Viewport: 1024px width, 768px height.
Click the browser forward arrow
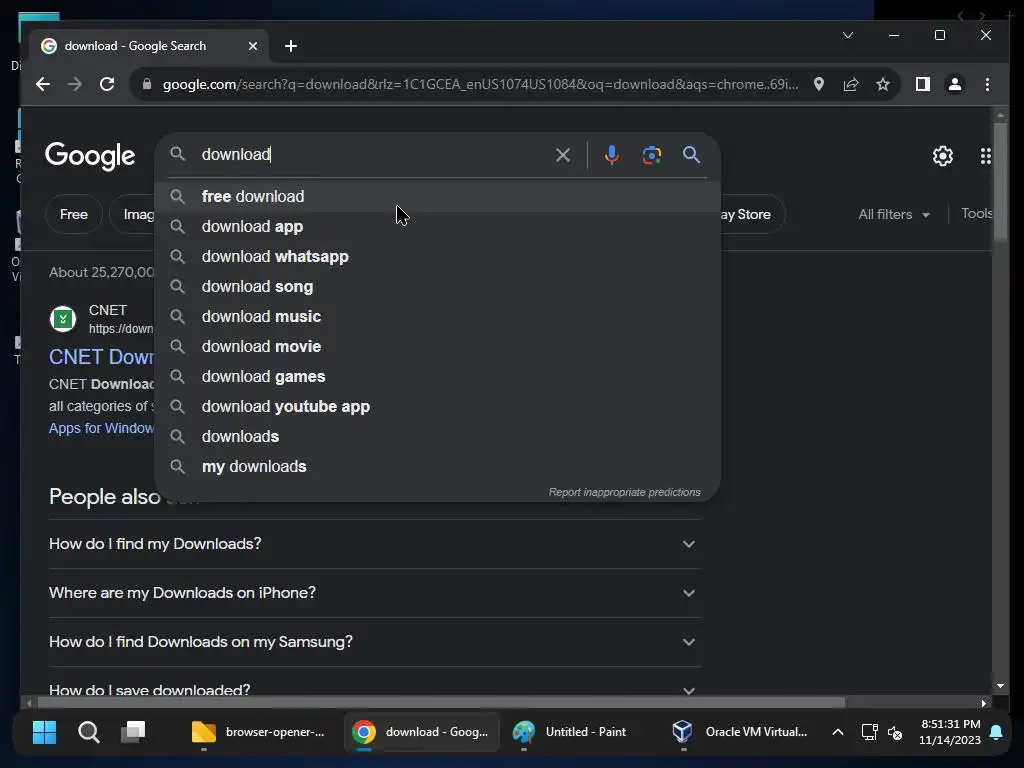click(x=74, y=84)
